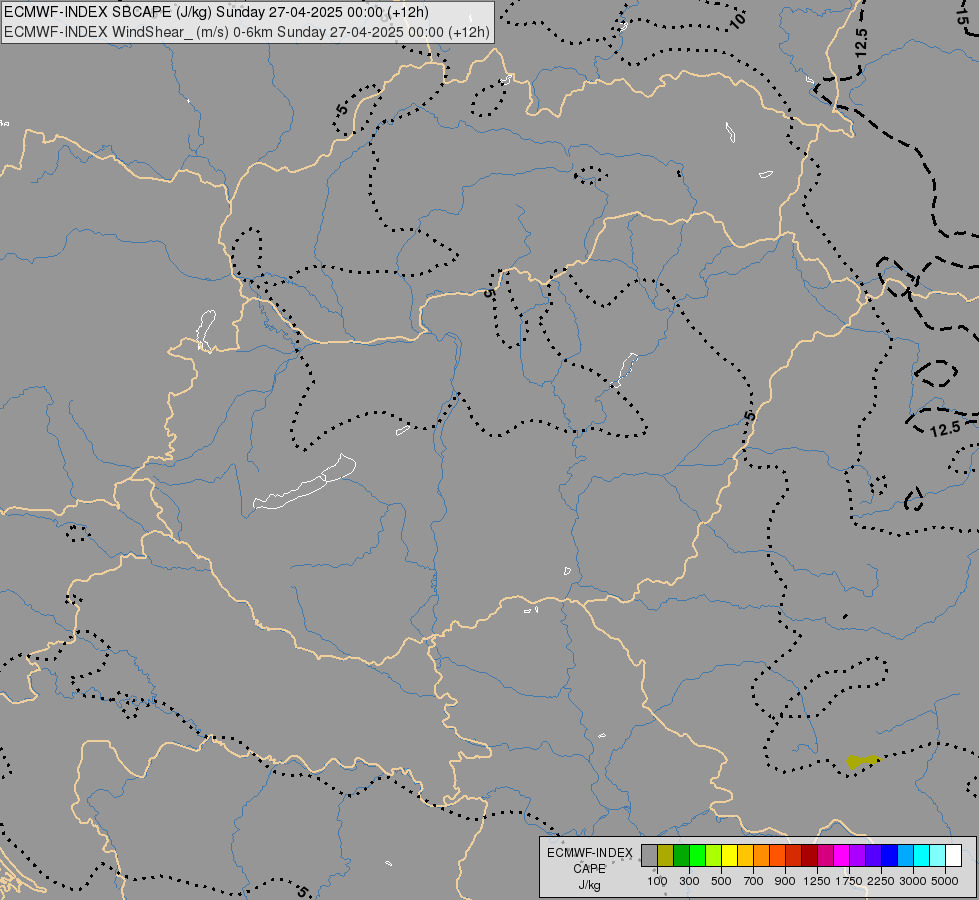This screenshot has width=979, height=900.
Task: Pick the yellow-green swatch left of 500 tick
Action: click(713, 856)
